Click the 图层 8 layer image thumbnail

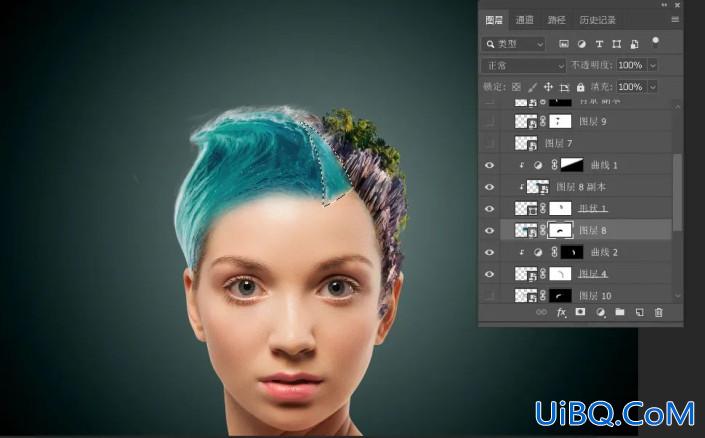tap(526, 231)
